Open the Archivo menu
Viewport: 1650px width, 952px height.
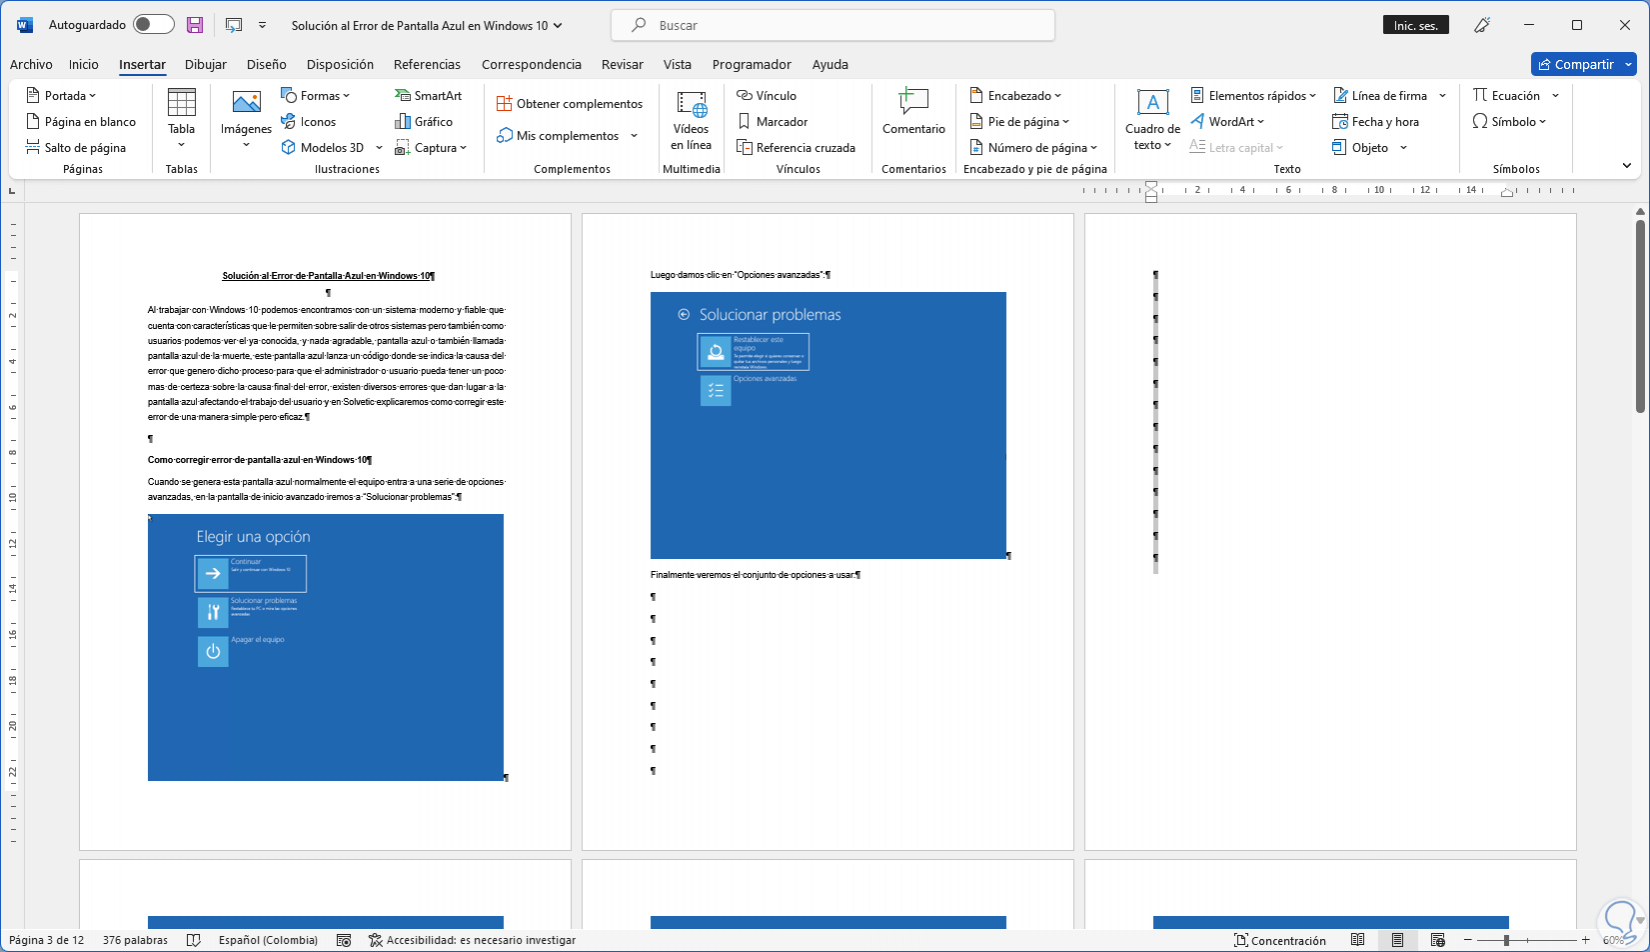31,65
